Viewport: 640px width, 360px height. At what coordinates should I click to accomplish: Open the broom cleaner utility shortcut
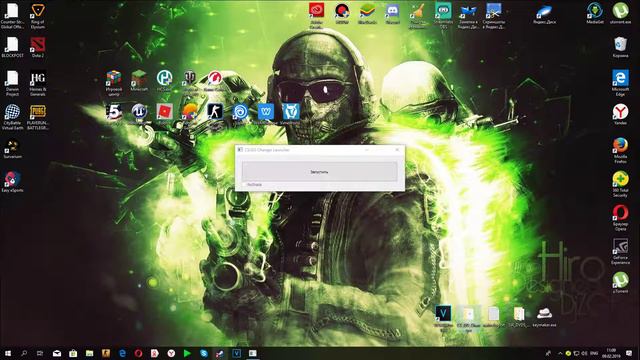tap(418, 15)
